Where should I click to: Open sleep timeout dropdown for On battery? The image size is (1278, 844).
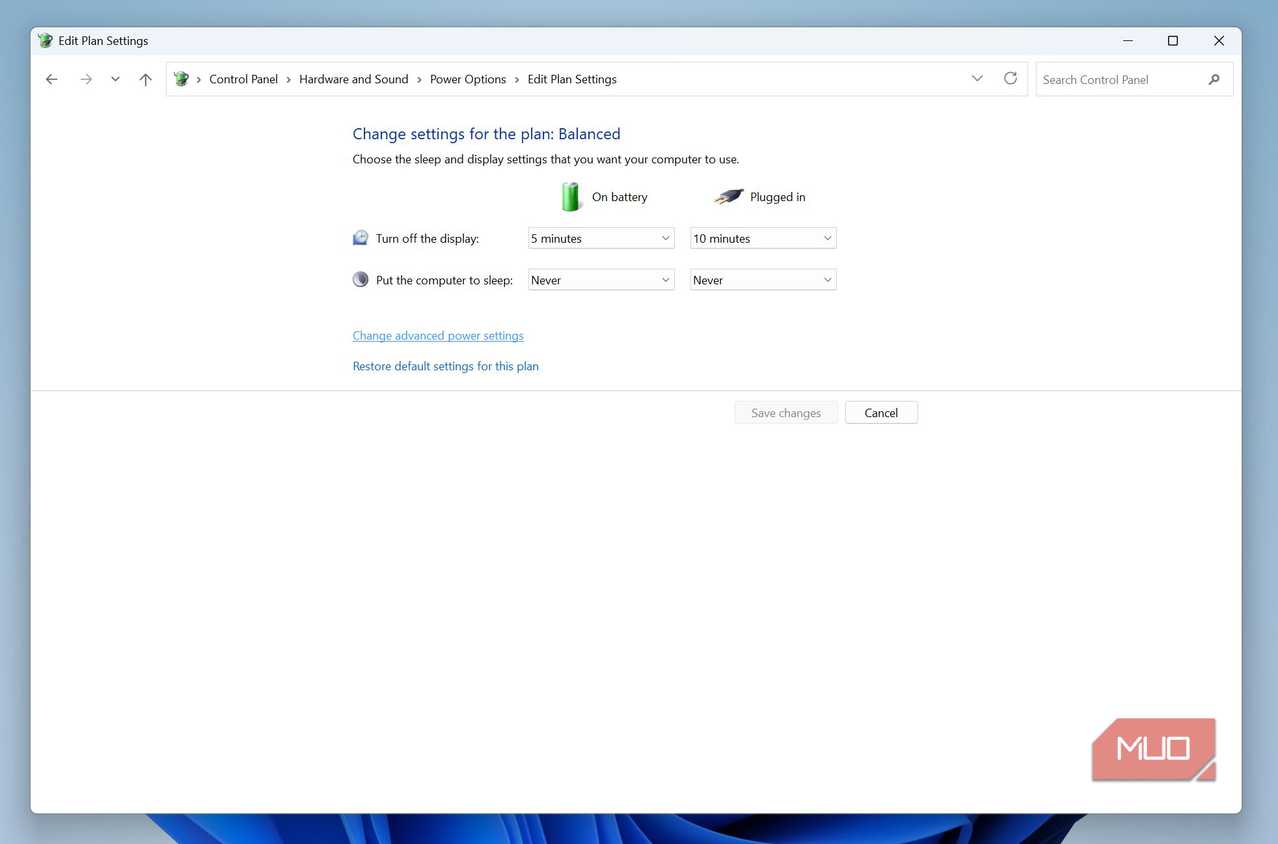click(x=601, y=280)
